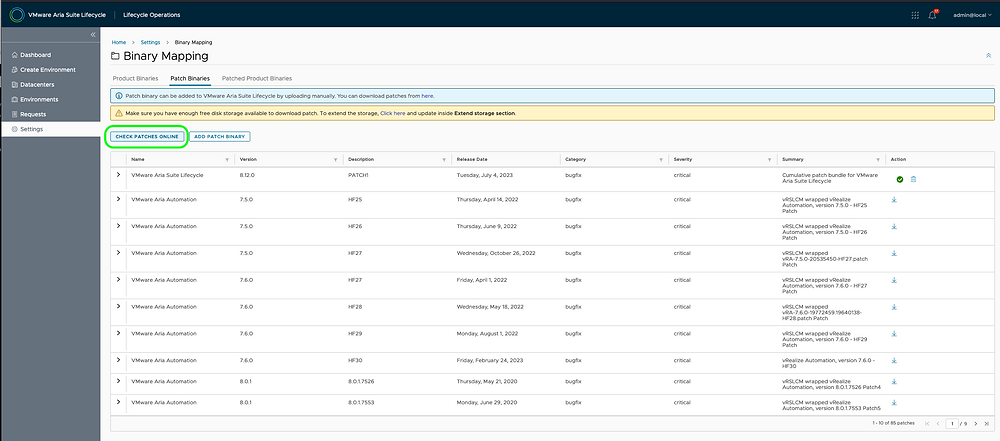This screenshot has height=441, width=1000.
Task: Click 'Tuesday, July 4, 2023' release date
Action: (x=485, y=175)
